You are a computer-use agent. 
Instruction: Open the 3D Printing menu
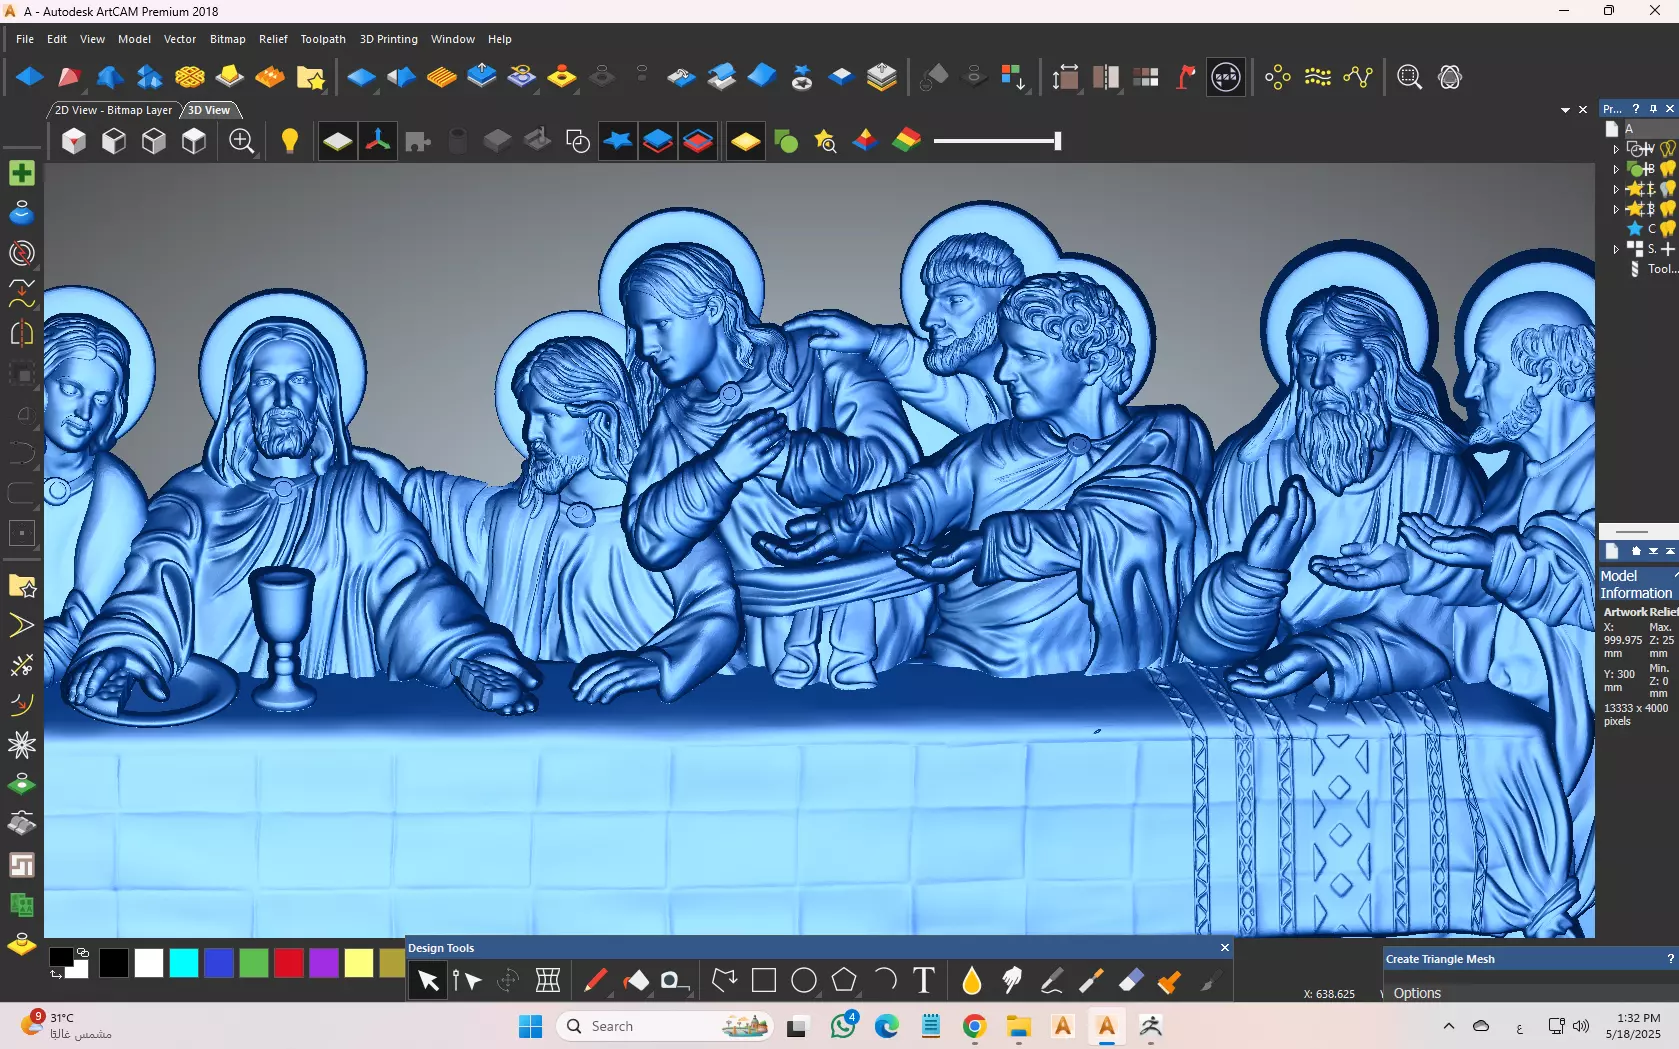pyautogui.click(x=389, y=39)
